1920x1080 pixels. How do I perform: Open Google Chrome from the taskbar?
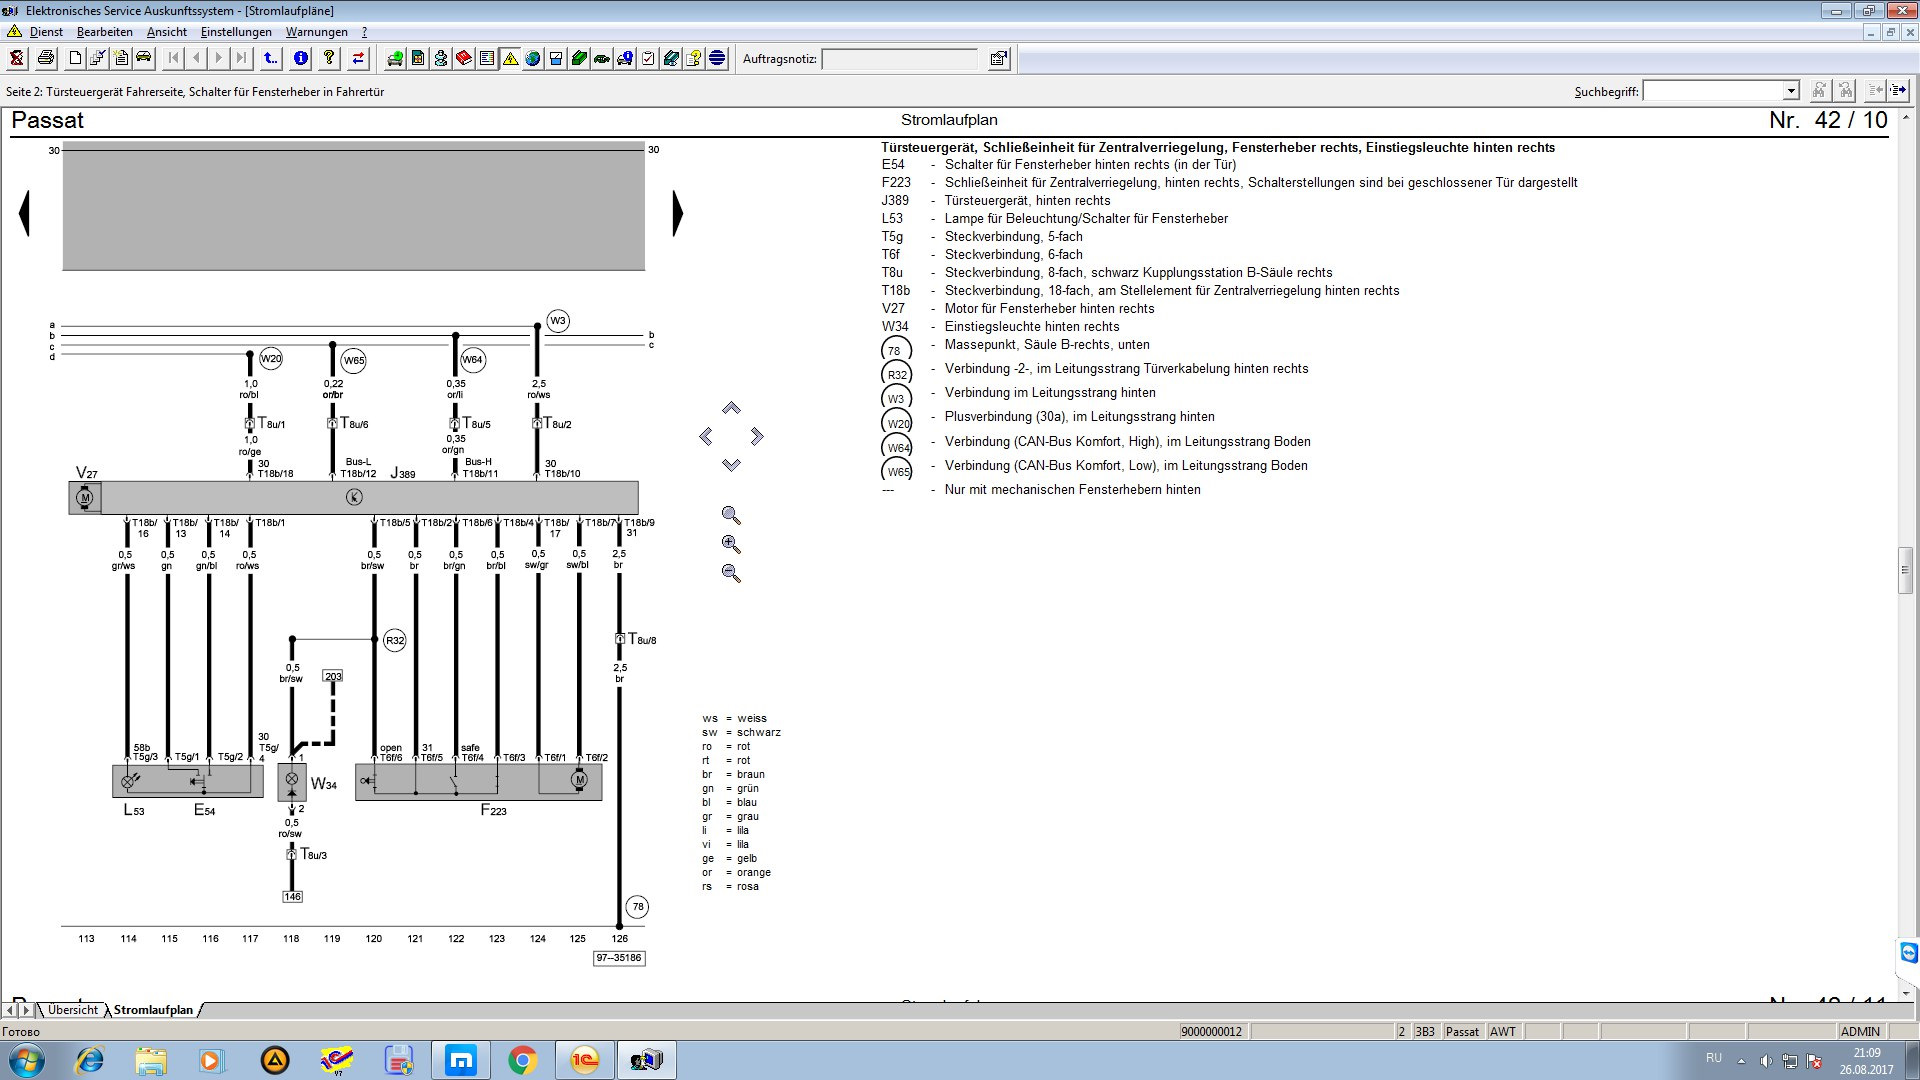[x=522, y=1060]
